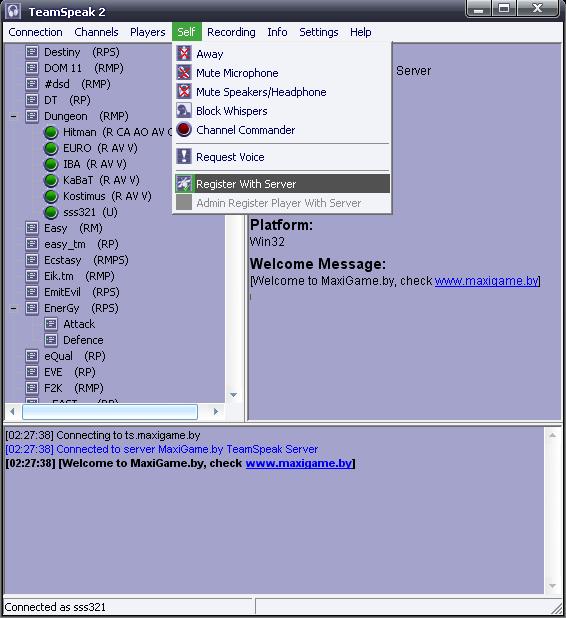This screenshot has width=566, height=618.
Task: Toggle Mute Microphone menu entry
Action: (282, 73)
